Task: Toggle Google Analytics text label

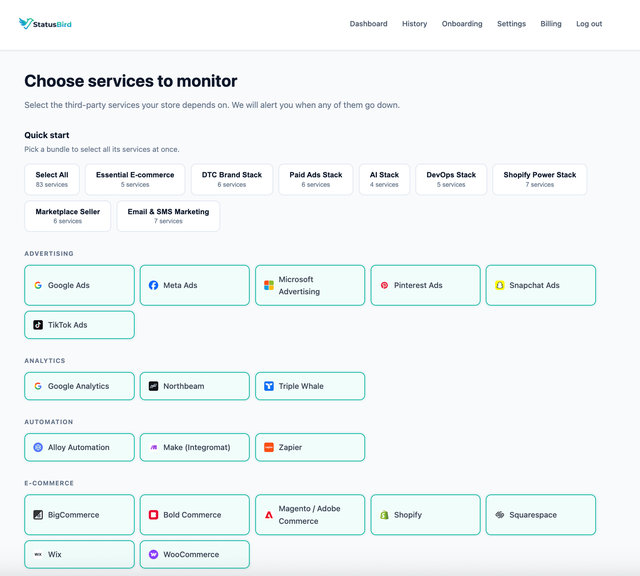Action: coord(78,386)
